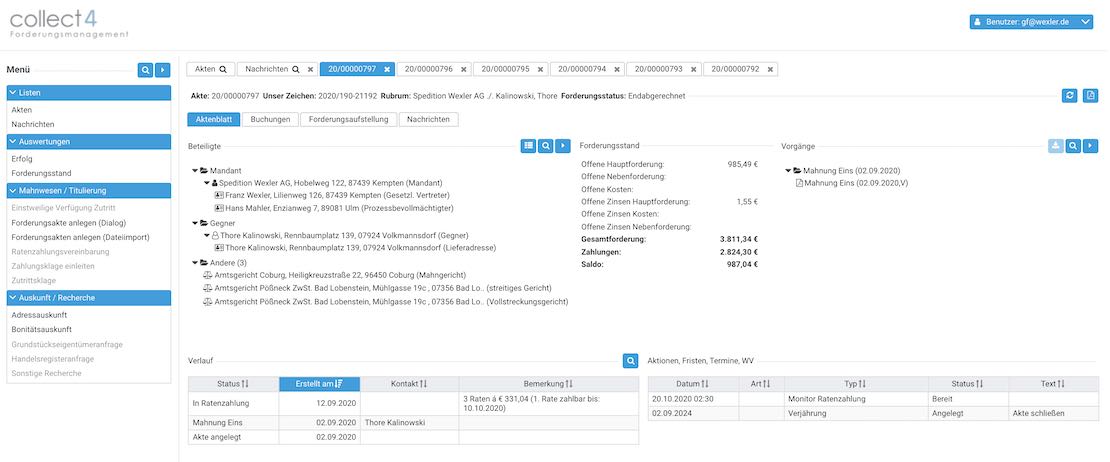Viewport: 1110px width, 462px height.
Task: Switch to the Buchungen tab
Action: pyautogui.click(x=270, y=119)
